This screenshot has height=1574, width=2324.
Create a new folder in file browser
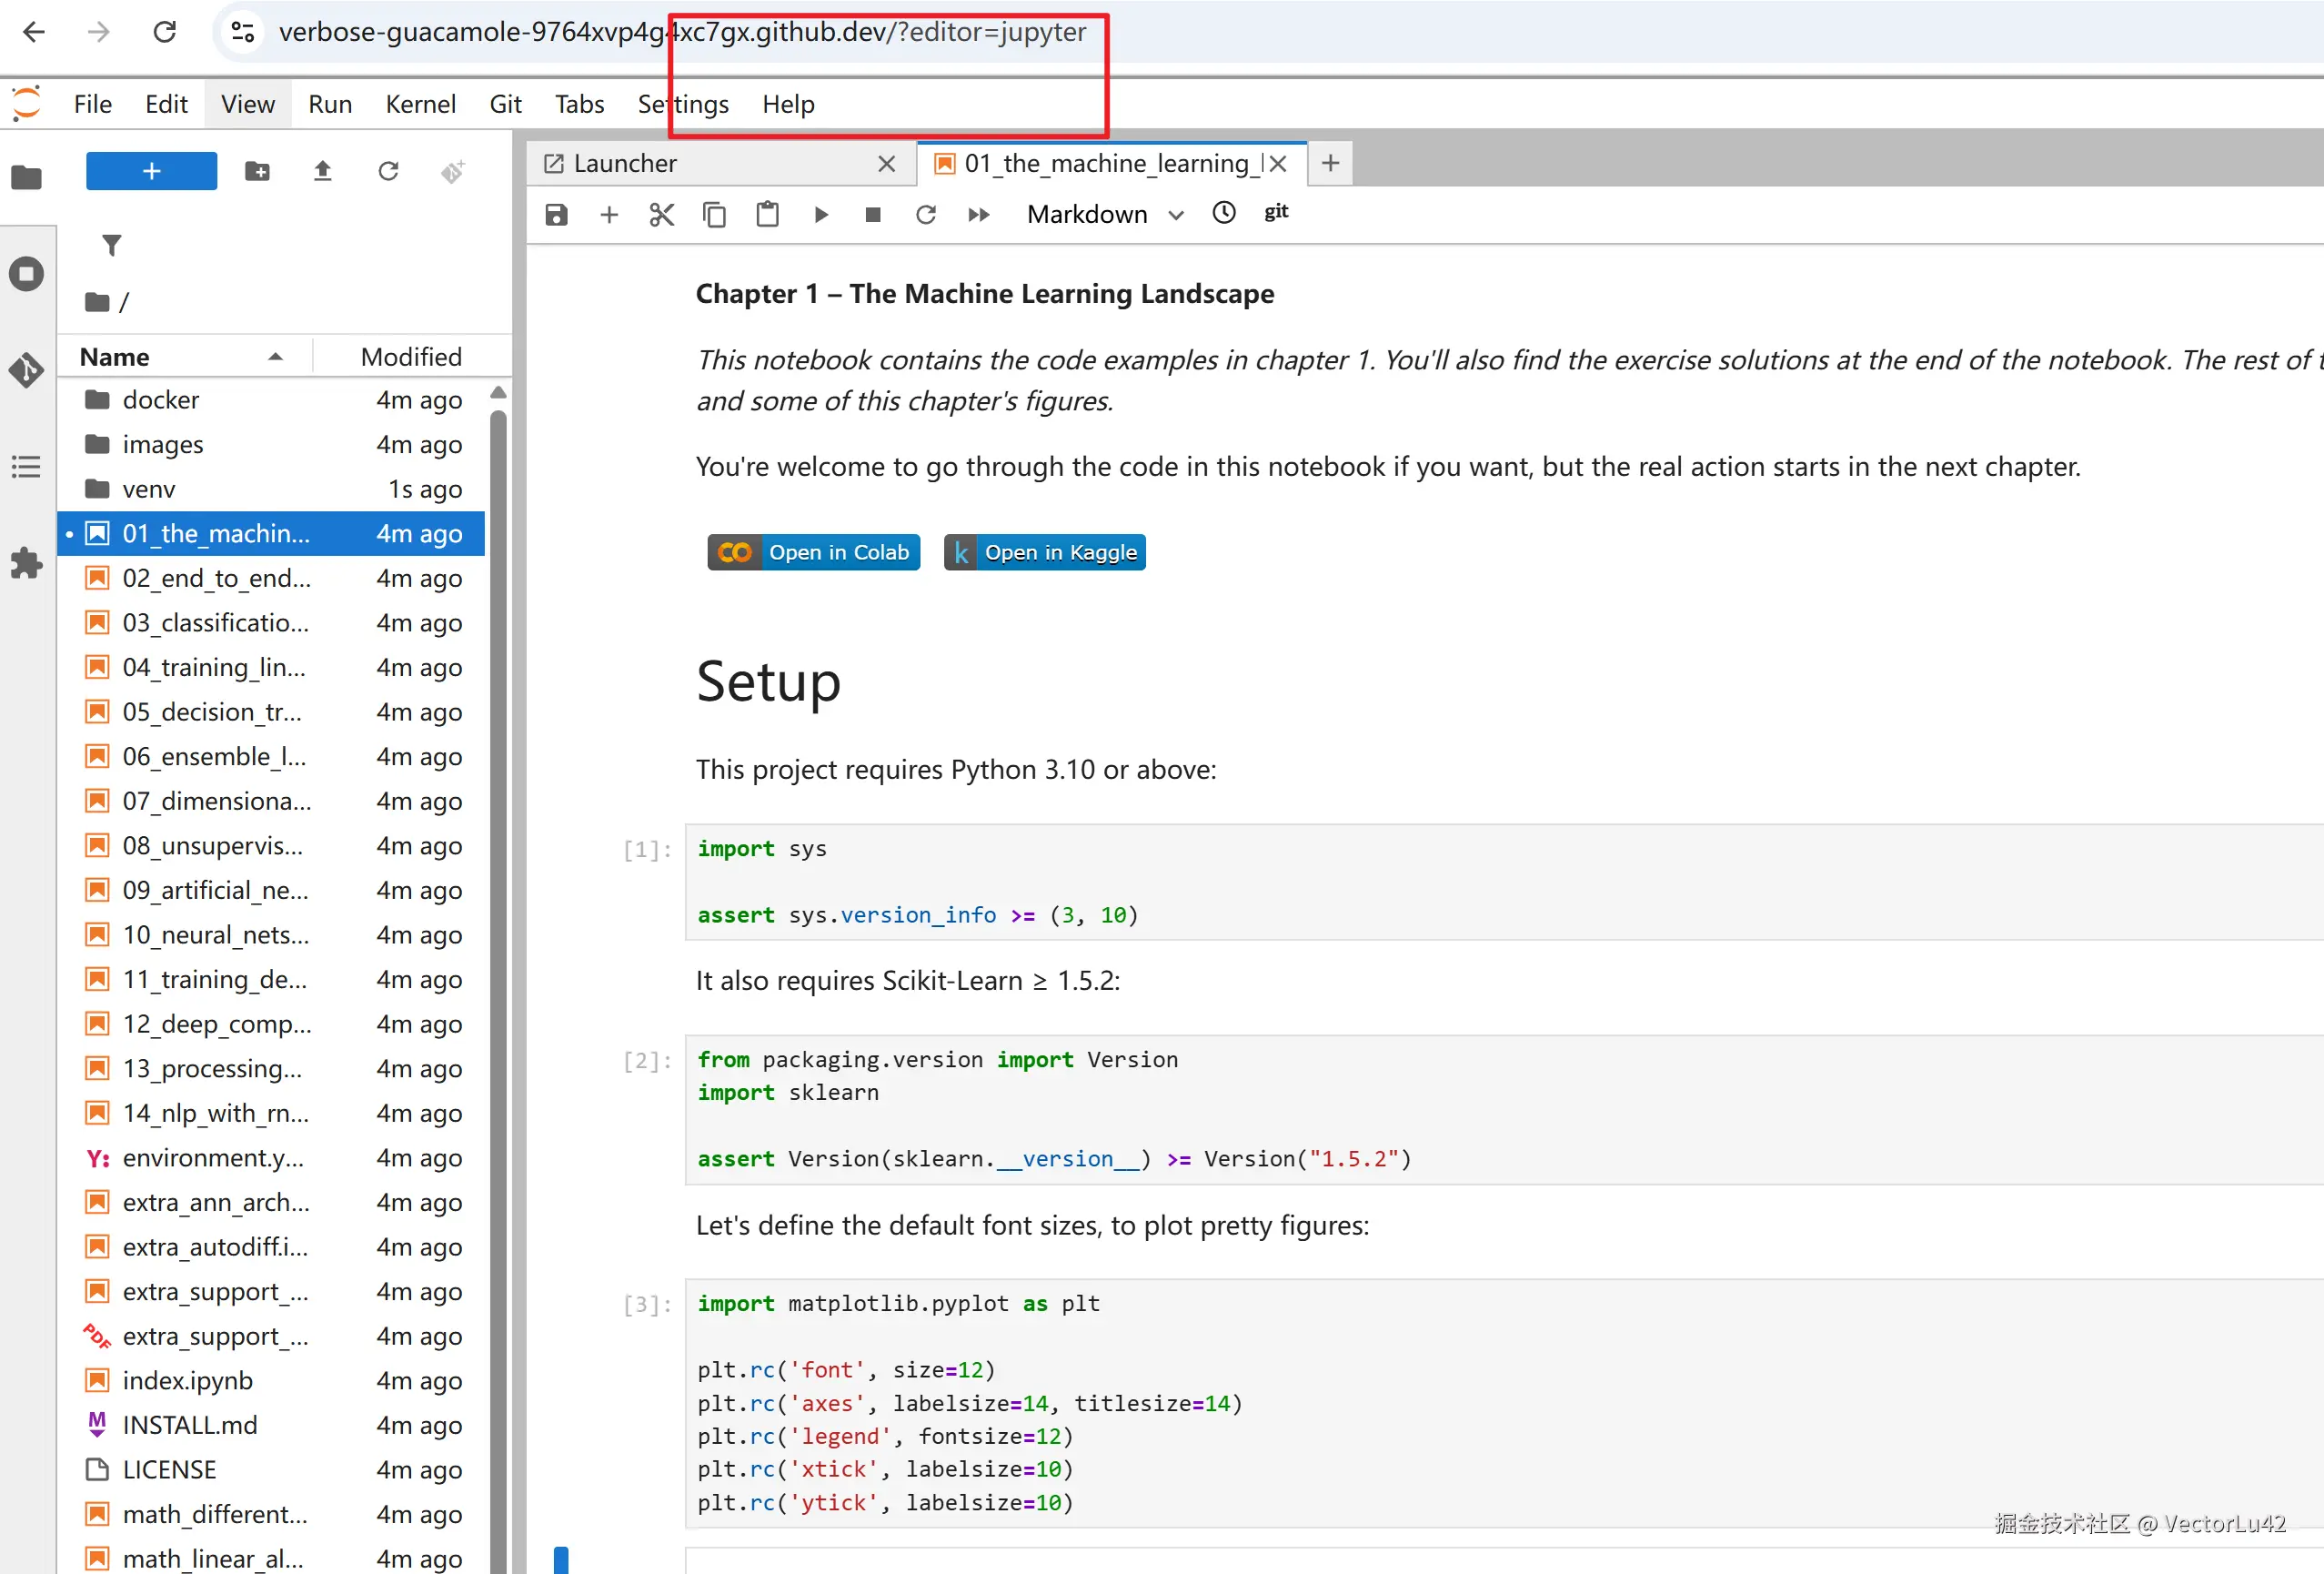pyautogui.click(x=257, y=172)
